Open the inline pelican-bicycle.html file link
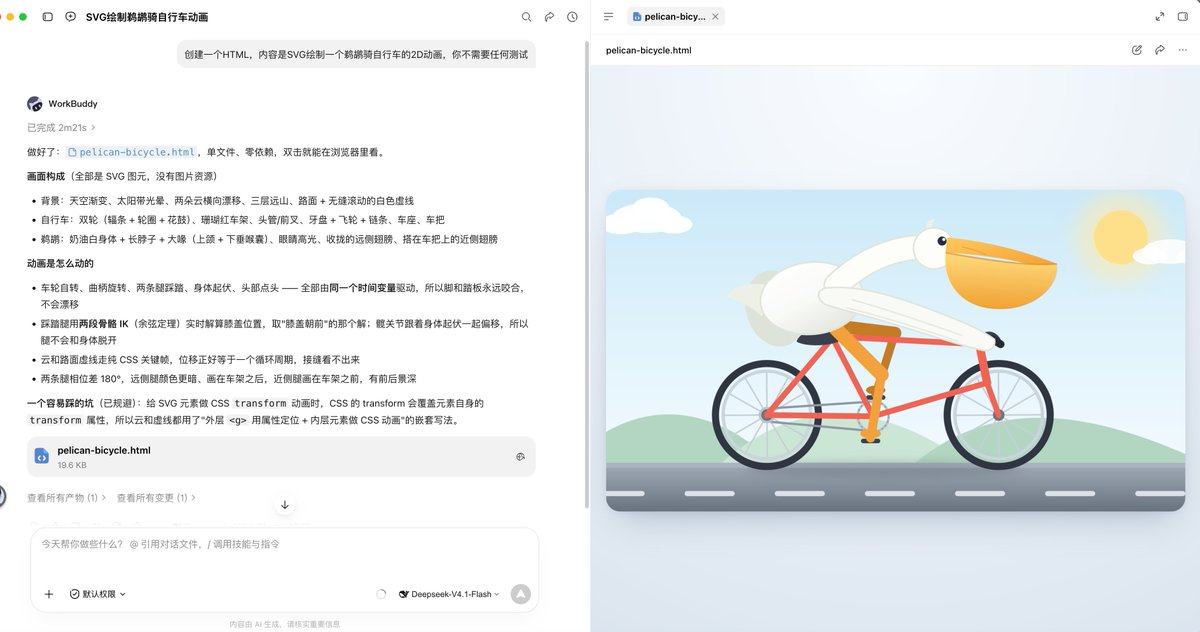 pos(131,152)
